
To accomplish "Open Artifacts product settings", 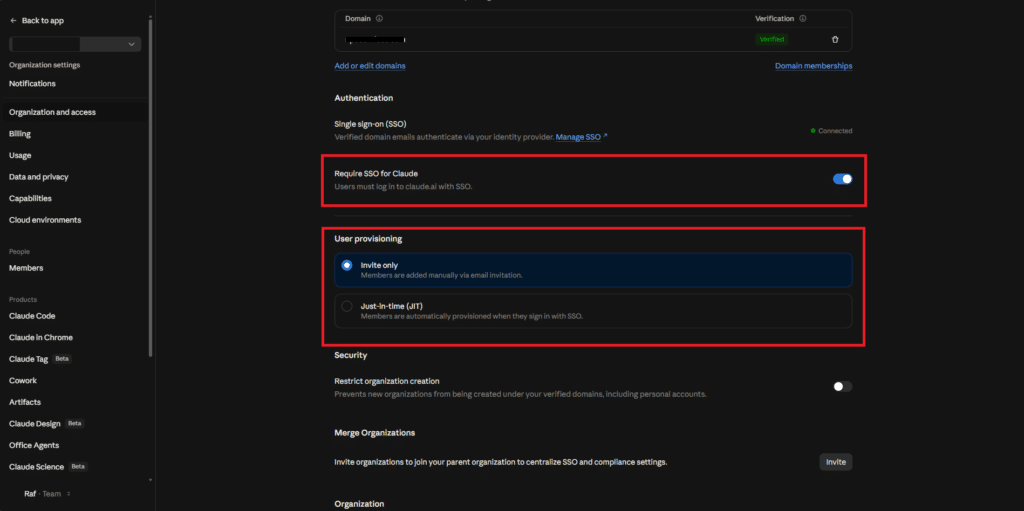I will click(25, 403).
